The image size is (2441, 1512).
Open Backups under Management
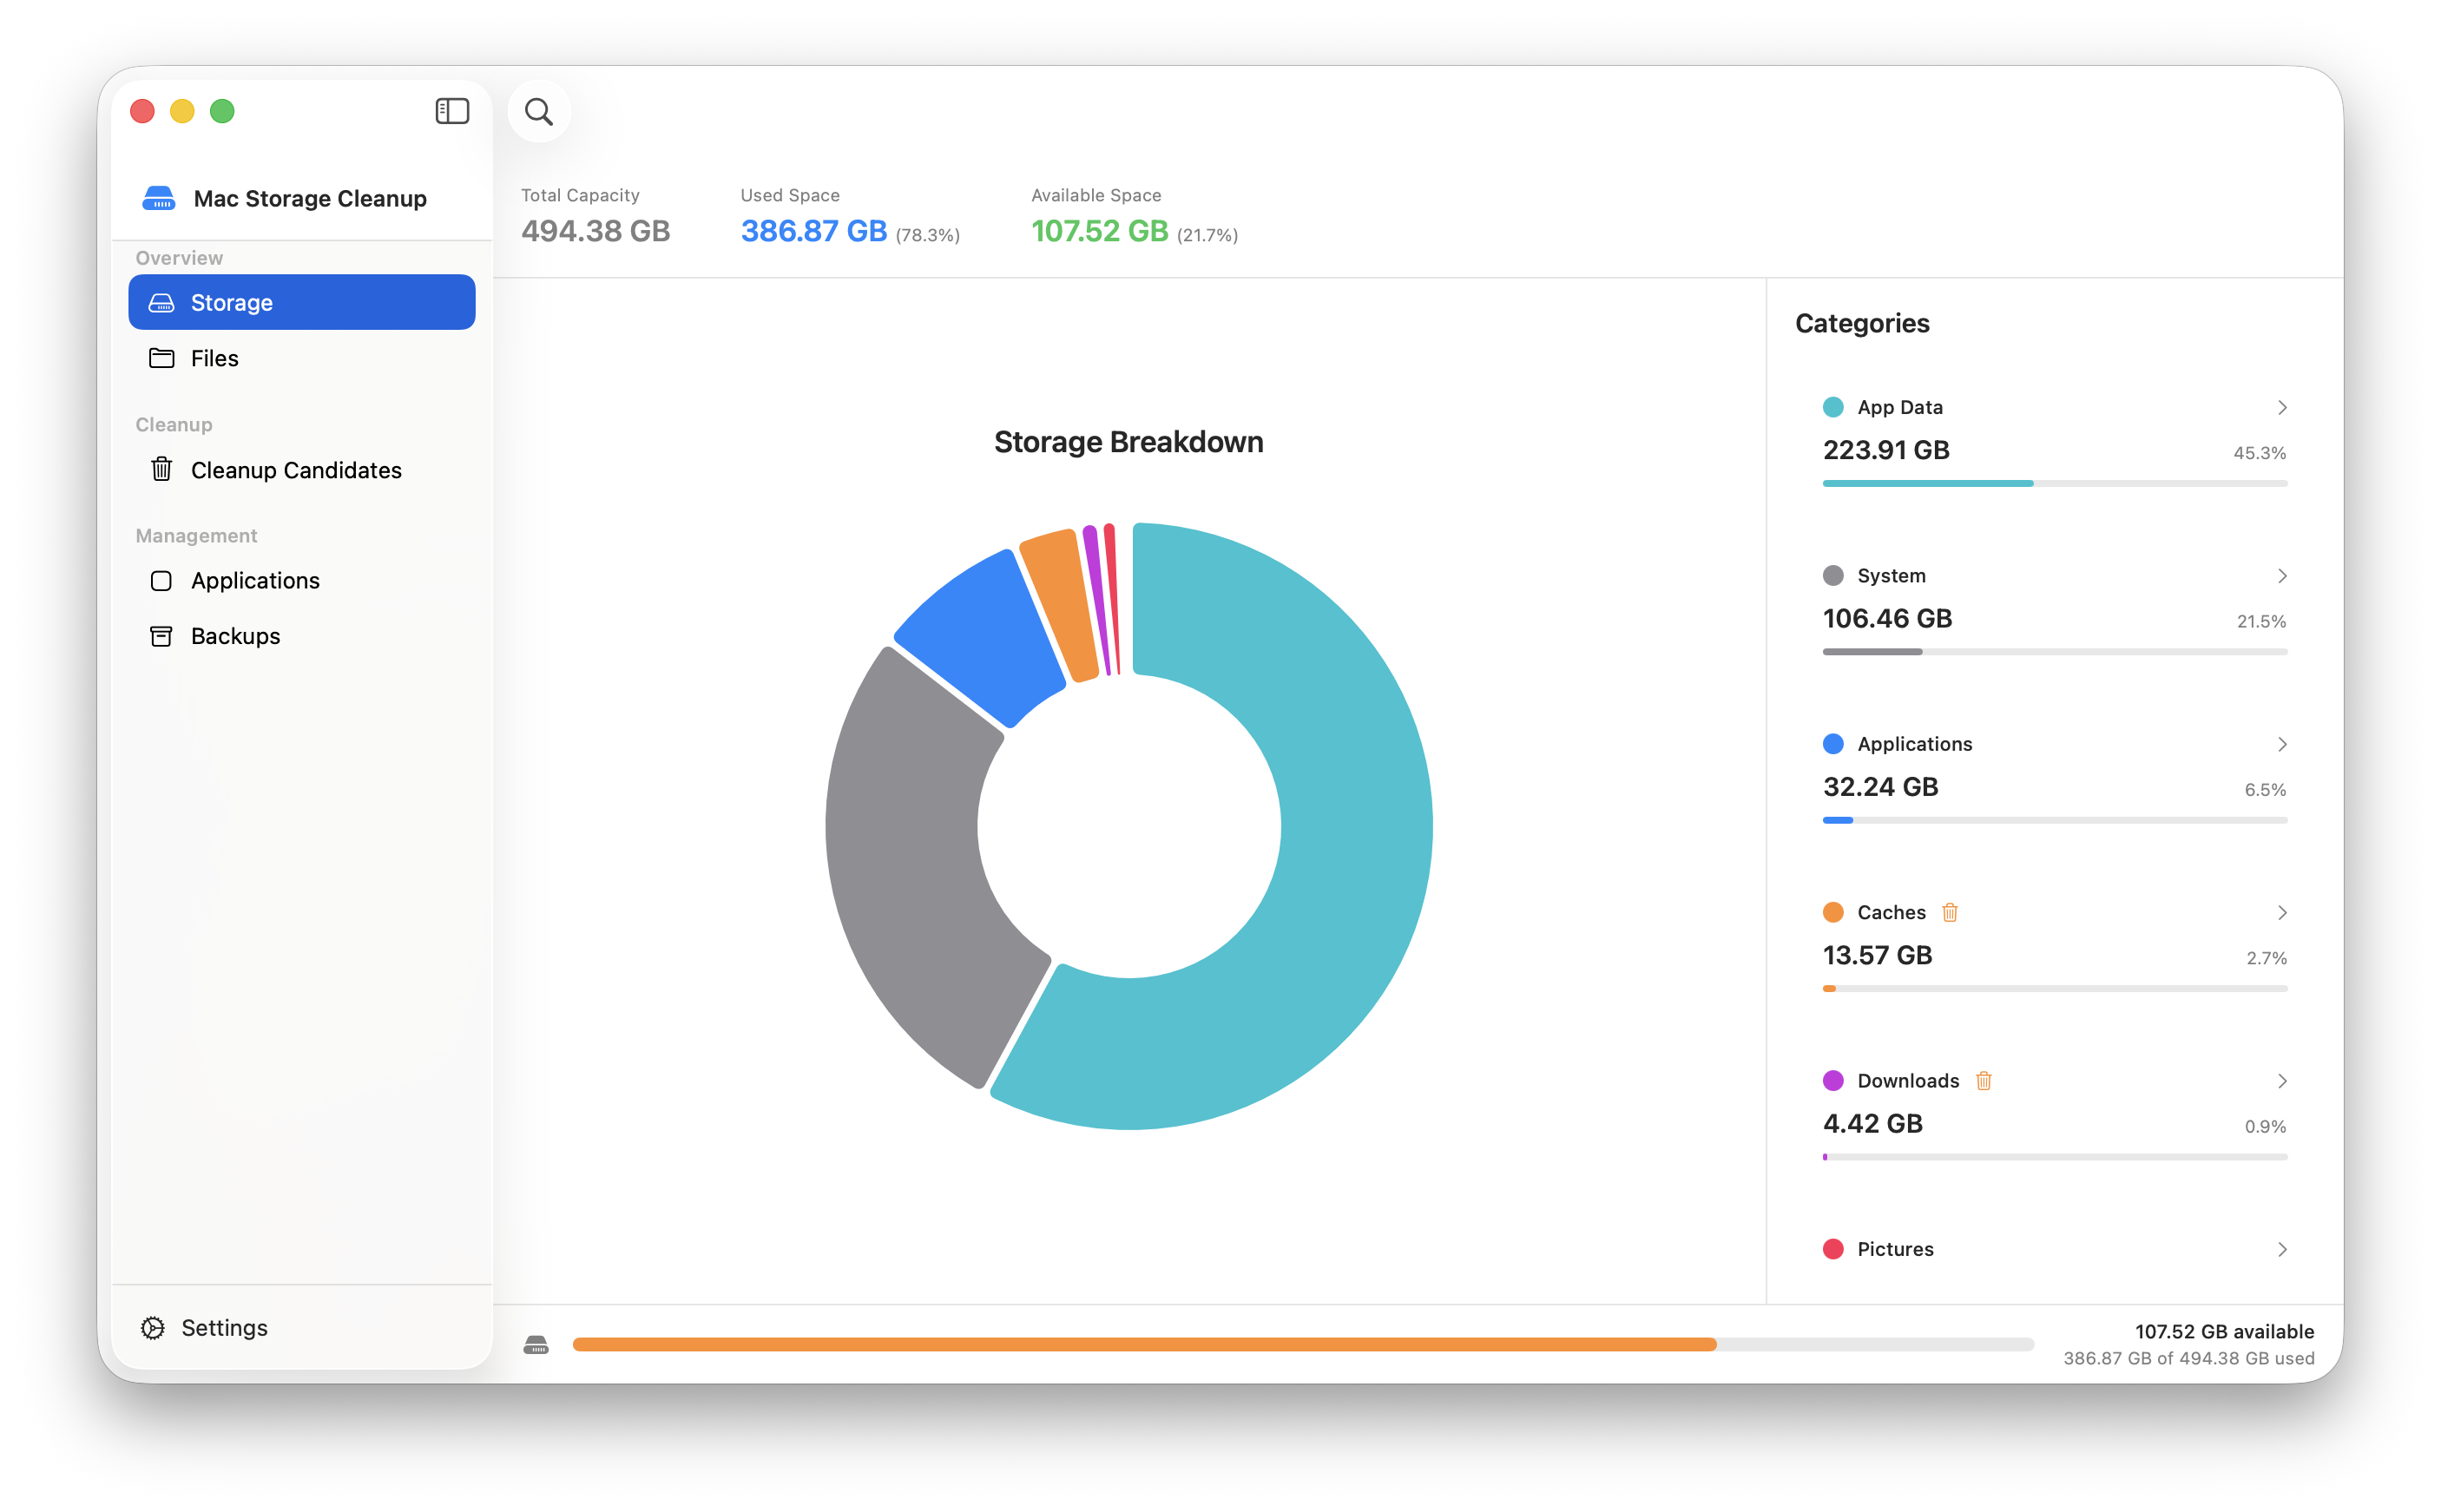click(301, 636)
